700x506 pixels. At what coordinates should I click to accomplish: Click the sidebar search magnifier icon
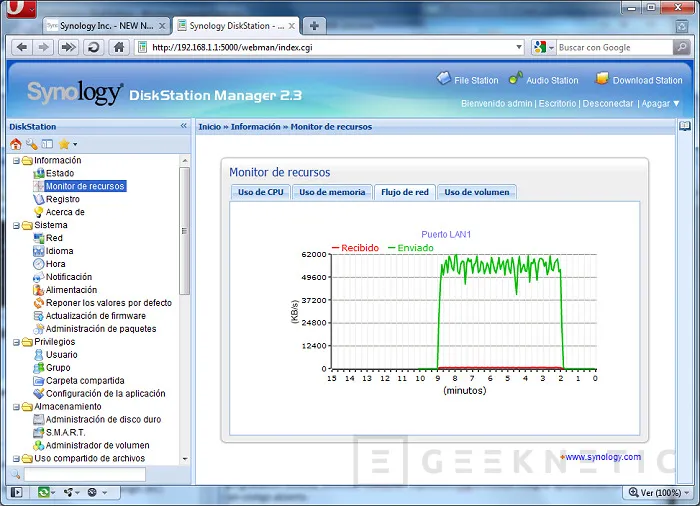(15, 474)
